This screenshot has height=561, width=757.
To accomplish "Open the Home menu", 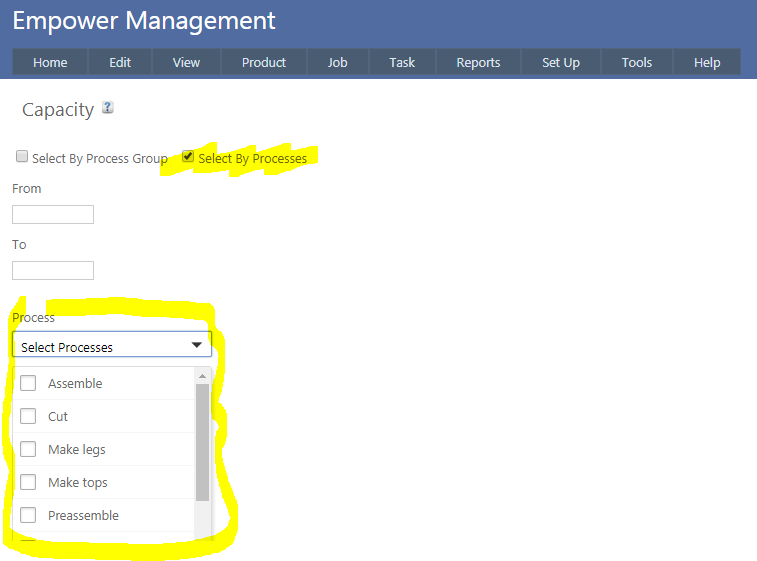I will click(x=50, y=62).
